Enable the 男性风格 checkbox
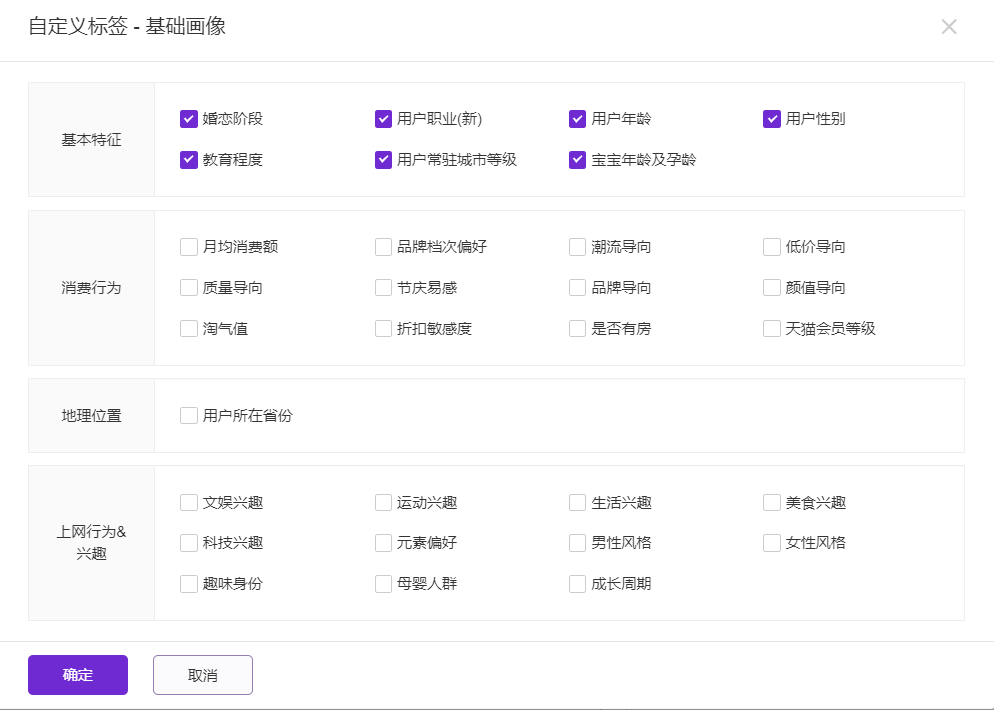Image resolution: width=994 pixels, height=710 pixels. 577,543
